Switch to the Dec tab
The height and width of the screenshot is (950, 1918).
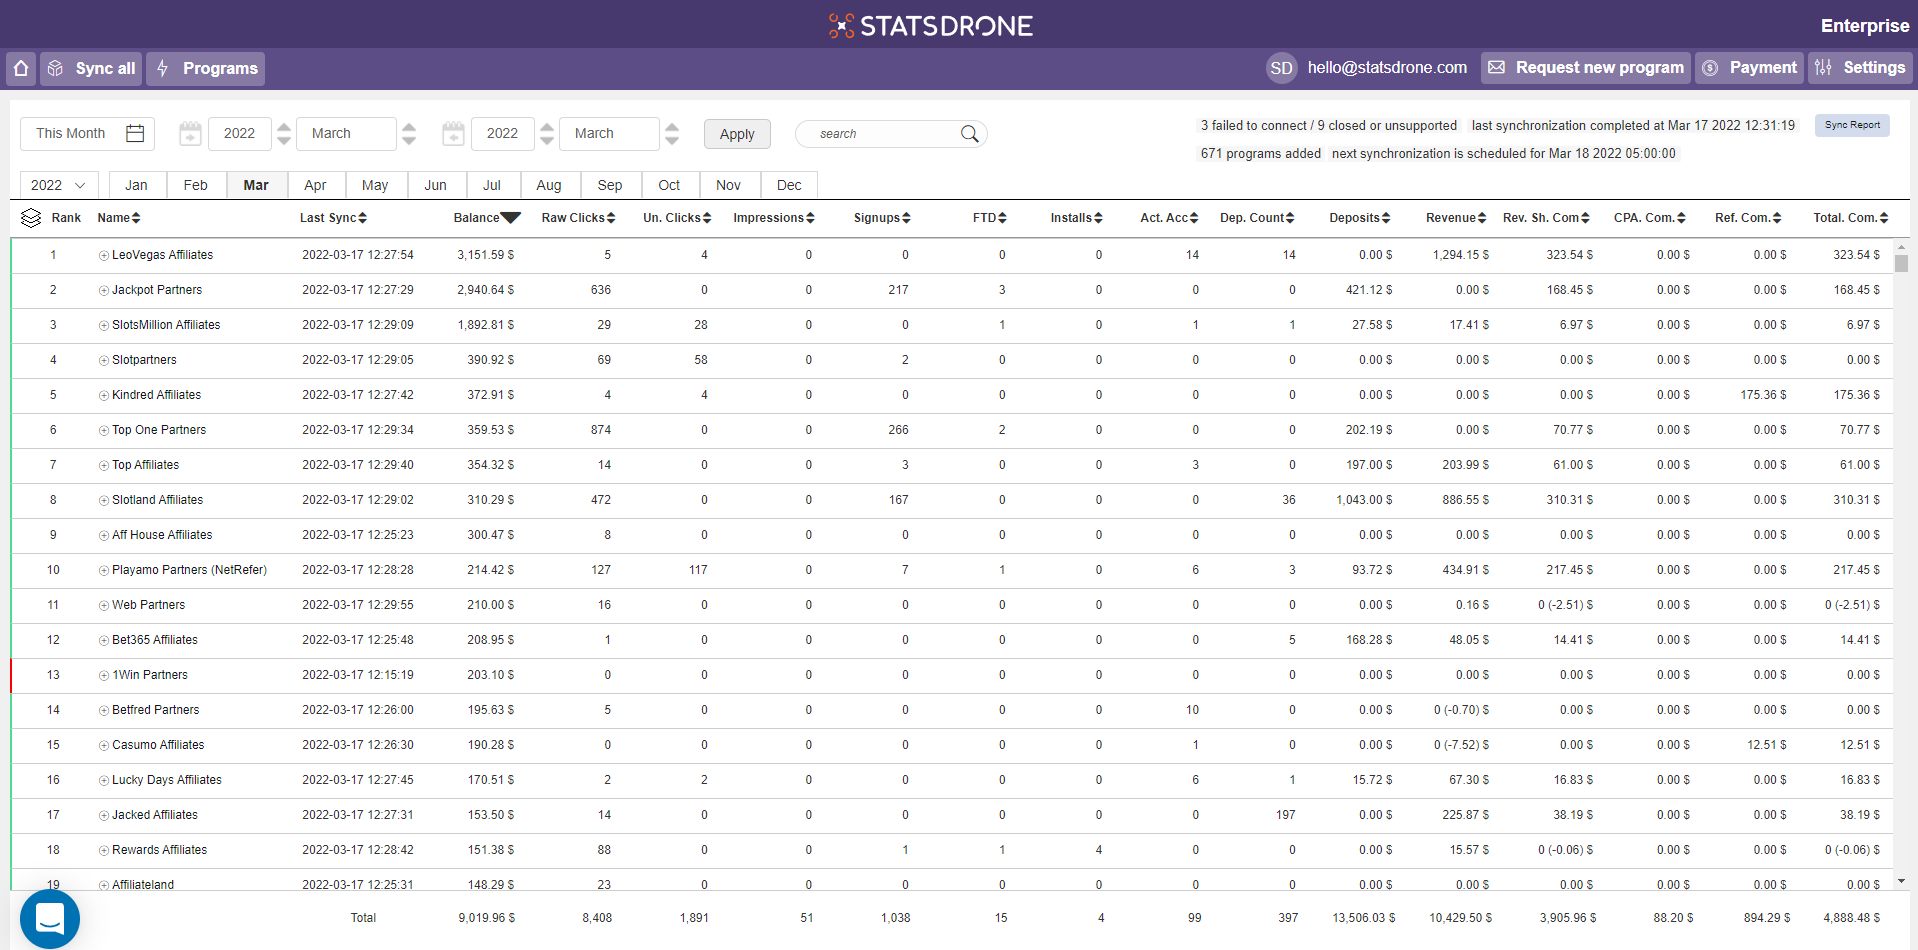789,185
